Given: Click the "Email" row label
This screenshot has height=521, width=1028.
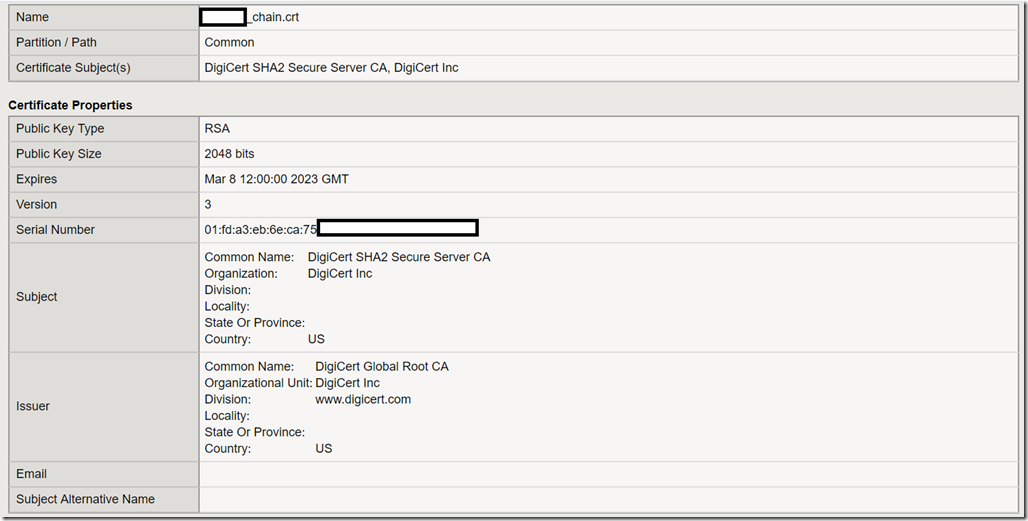Looking at the screenshot, I should point(31,474).
